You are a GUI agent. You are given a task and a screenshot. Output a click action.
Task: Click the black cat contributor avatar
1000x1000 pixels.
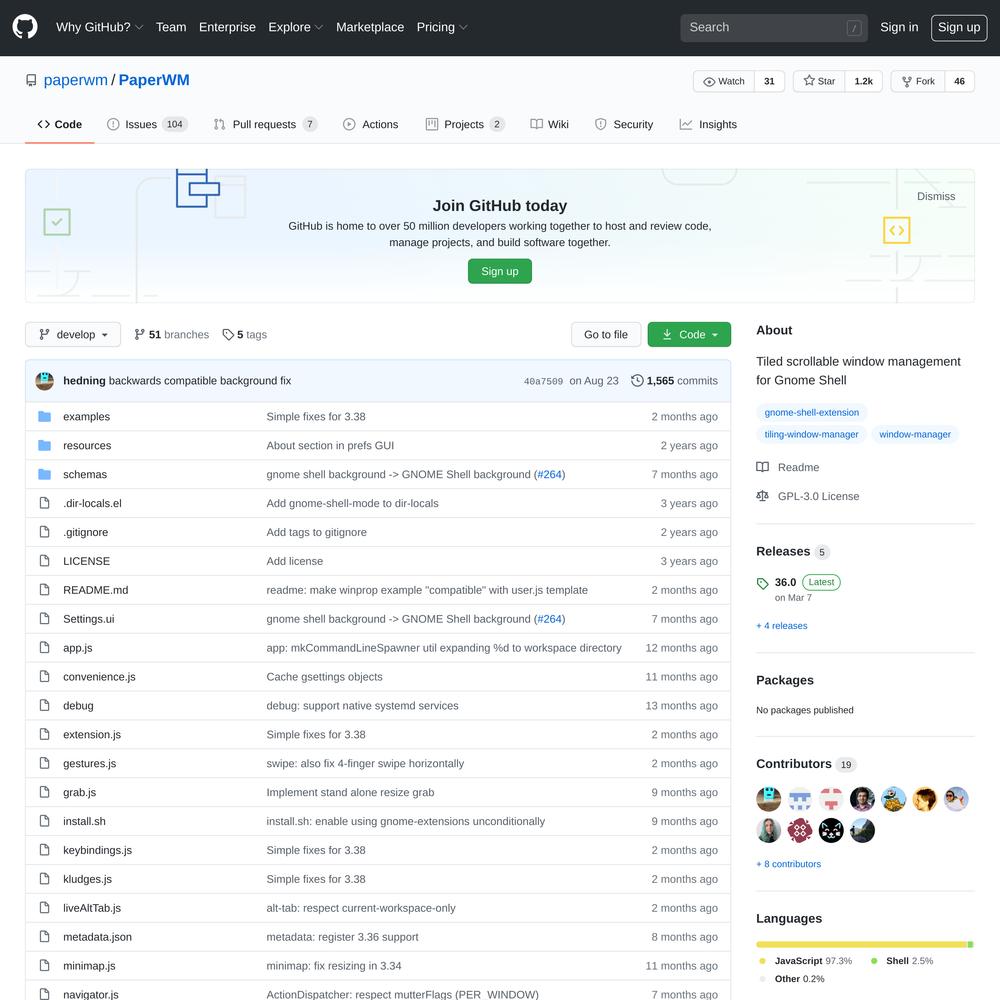click(x=831, y=830)
